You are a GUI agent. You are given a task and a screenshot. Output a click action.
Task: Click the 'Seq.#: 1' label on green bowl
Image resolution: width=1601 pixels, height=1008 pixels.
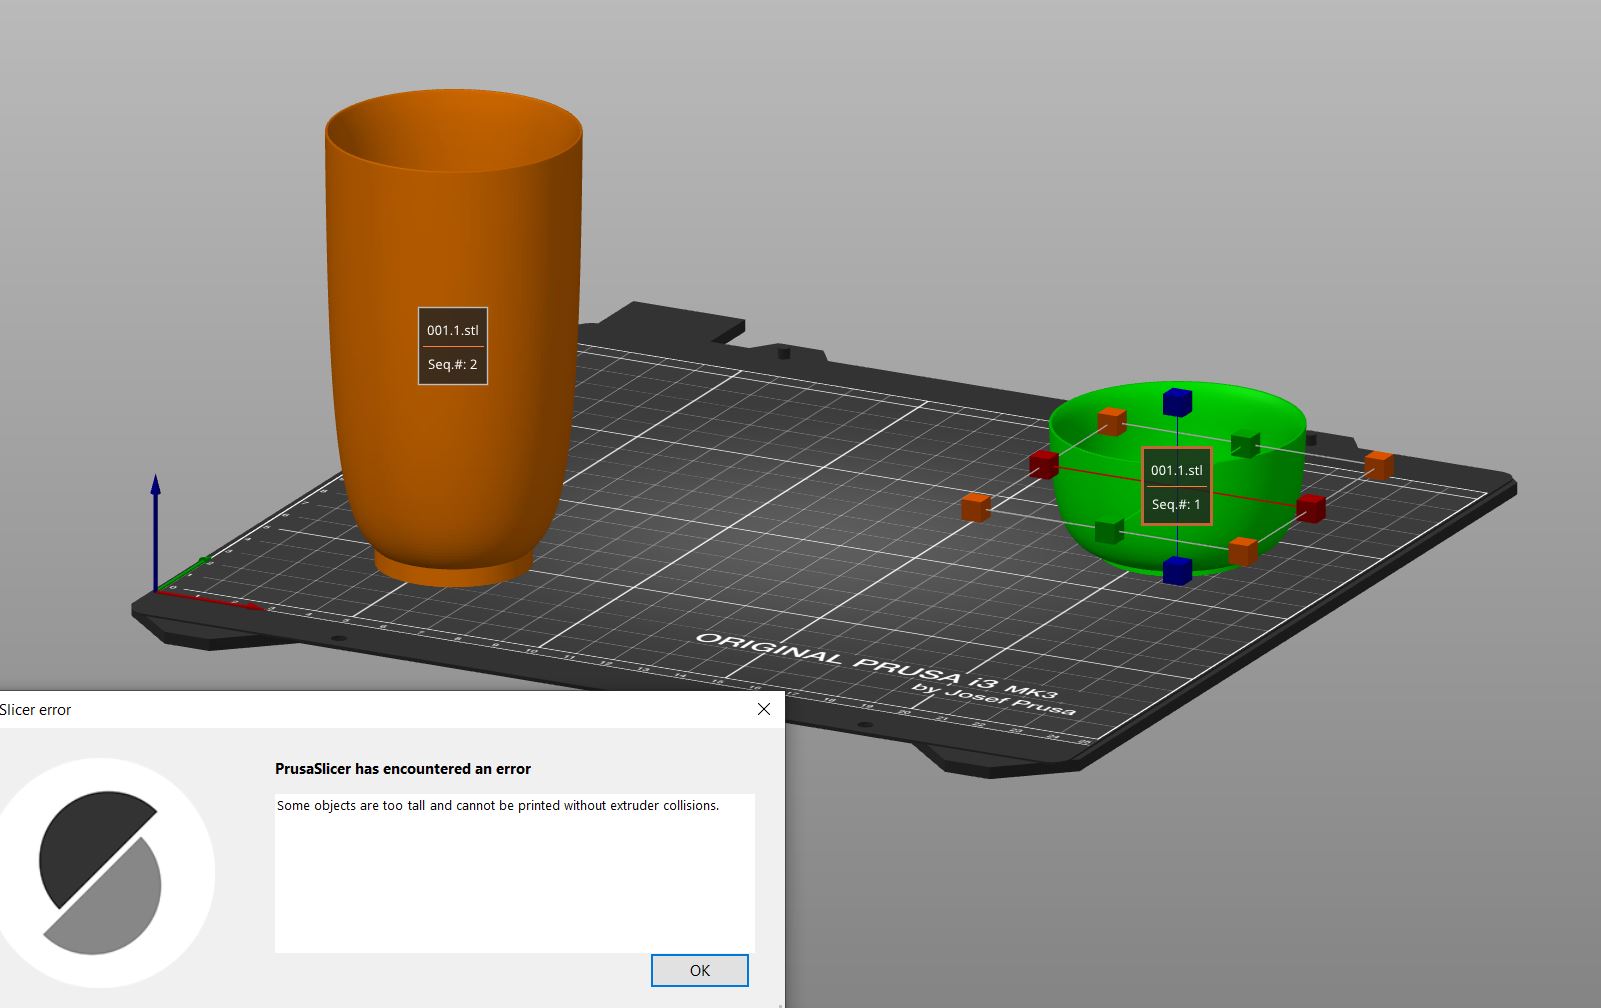(x=1176, y=504)
